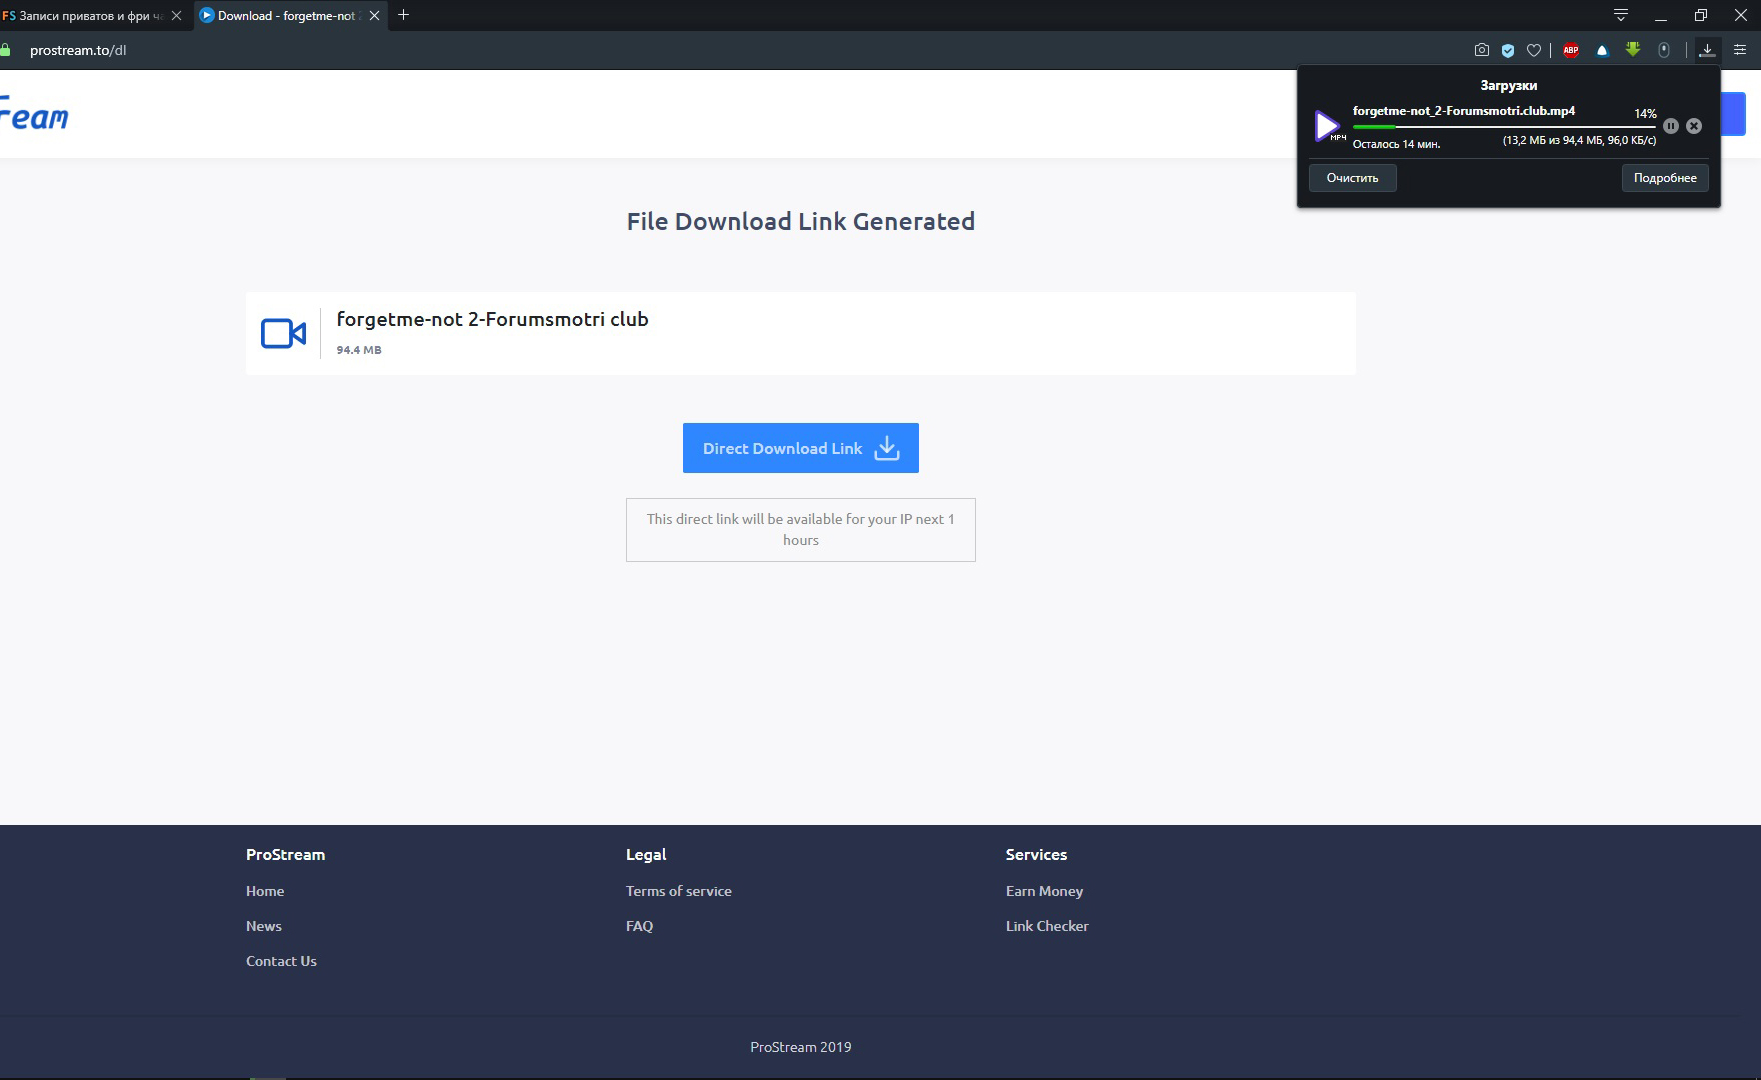Click the Очистить button in downloads

(x=1352, y=178)
